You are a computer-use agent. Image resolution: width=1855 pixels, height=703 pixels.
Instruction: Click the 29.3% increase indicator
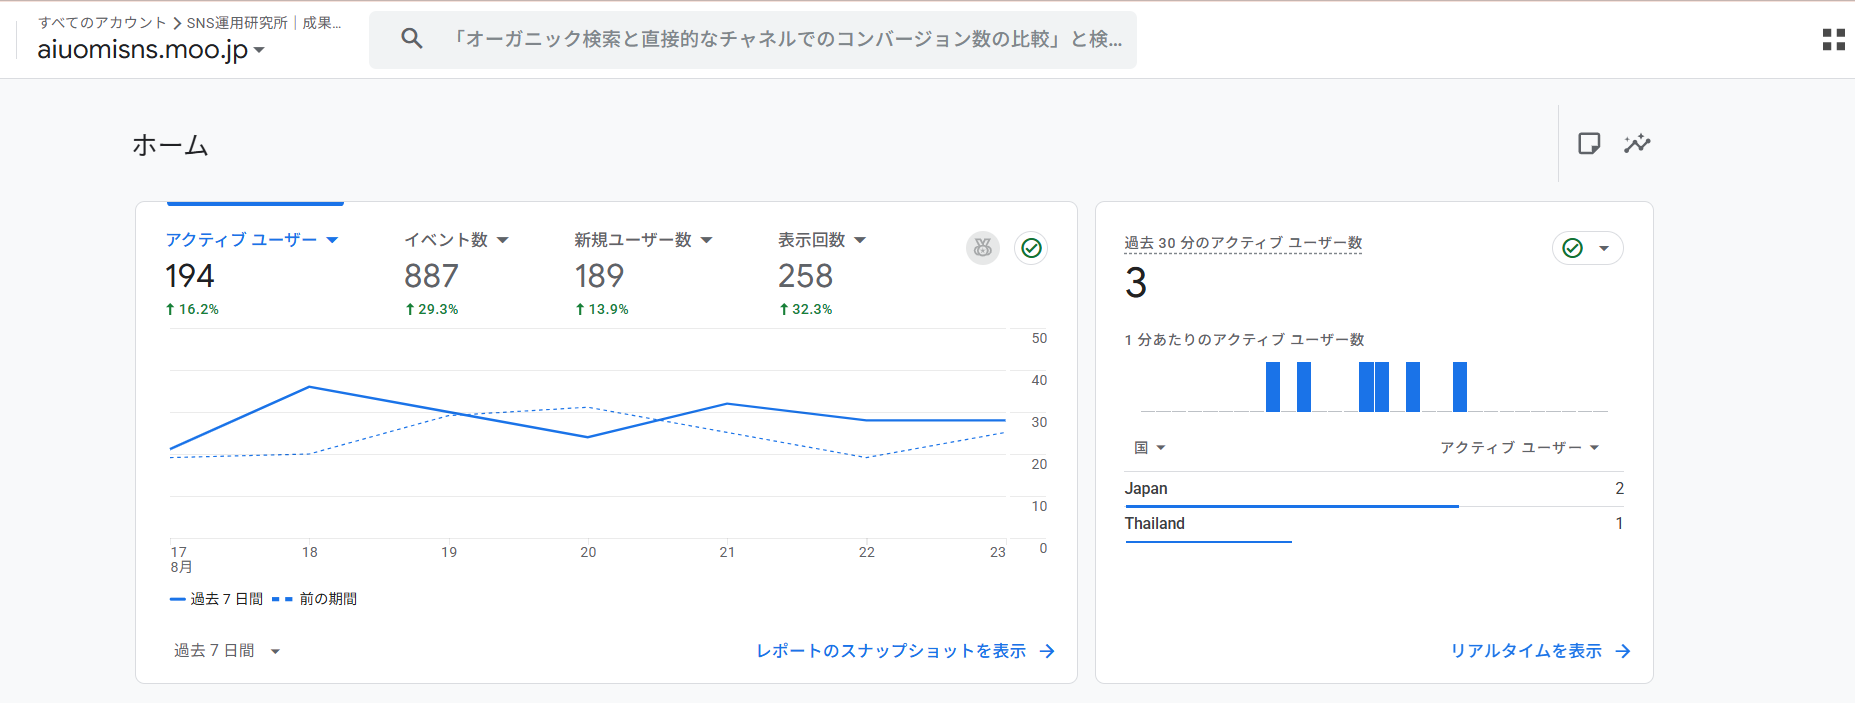(x=432, y=309)
